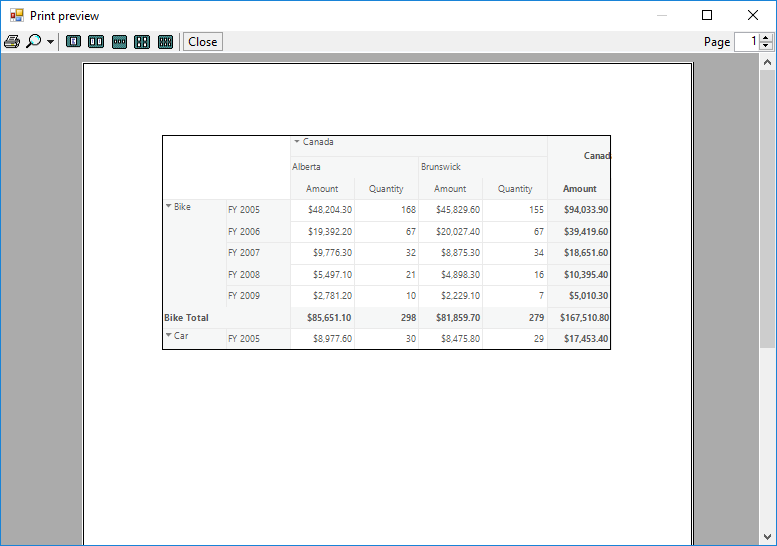Maximize the Print preview window
This screenshot has width=777, height=546.
pyautogui.click(x=707, y=15)
